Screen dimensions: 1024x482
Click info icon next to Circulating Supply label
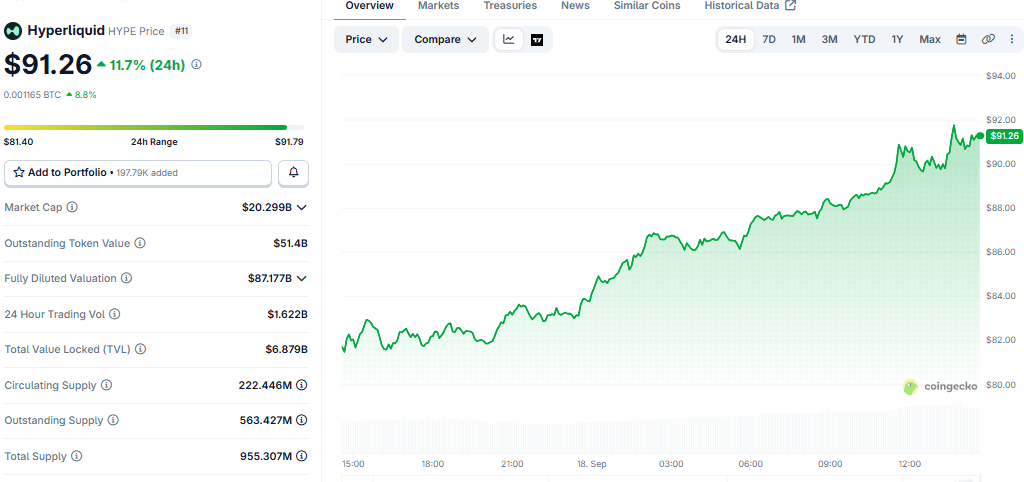pos(106,385)
